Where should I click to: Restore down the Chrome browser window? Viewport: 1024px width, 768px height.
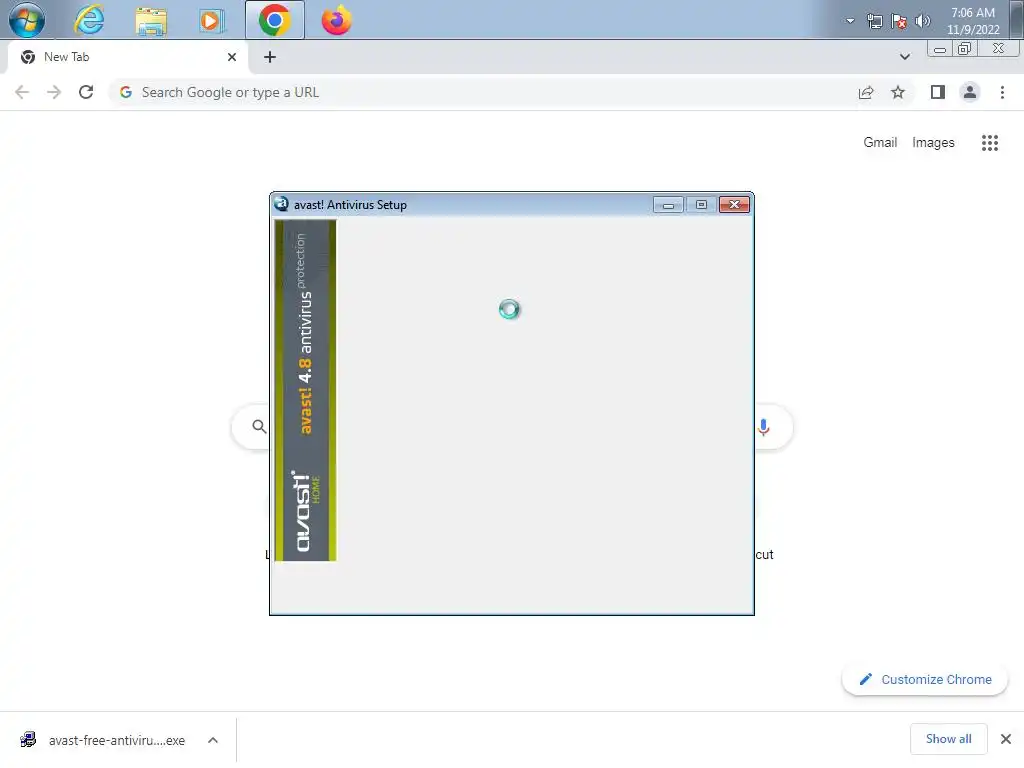965,50
